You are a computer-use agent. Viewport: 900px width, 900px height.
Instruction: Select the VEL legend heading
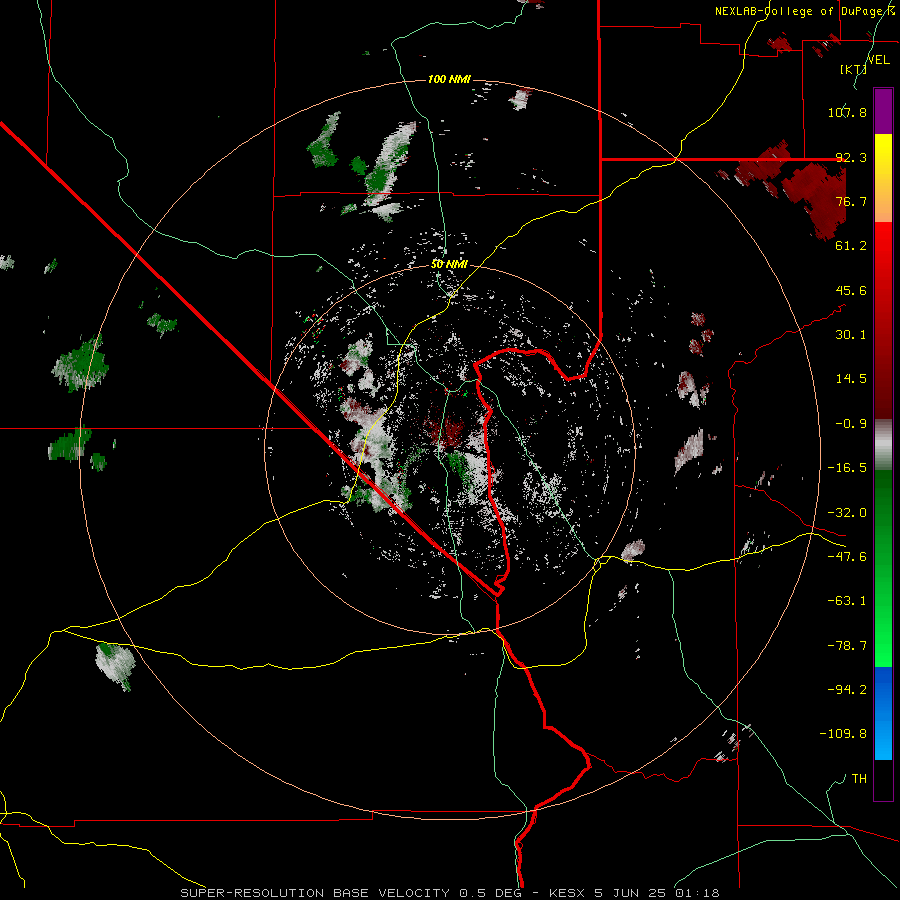click(x=879, y=59)
